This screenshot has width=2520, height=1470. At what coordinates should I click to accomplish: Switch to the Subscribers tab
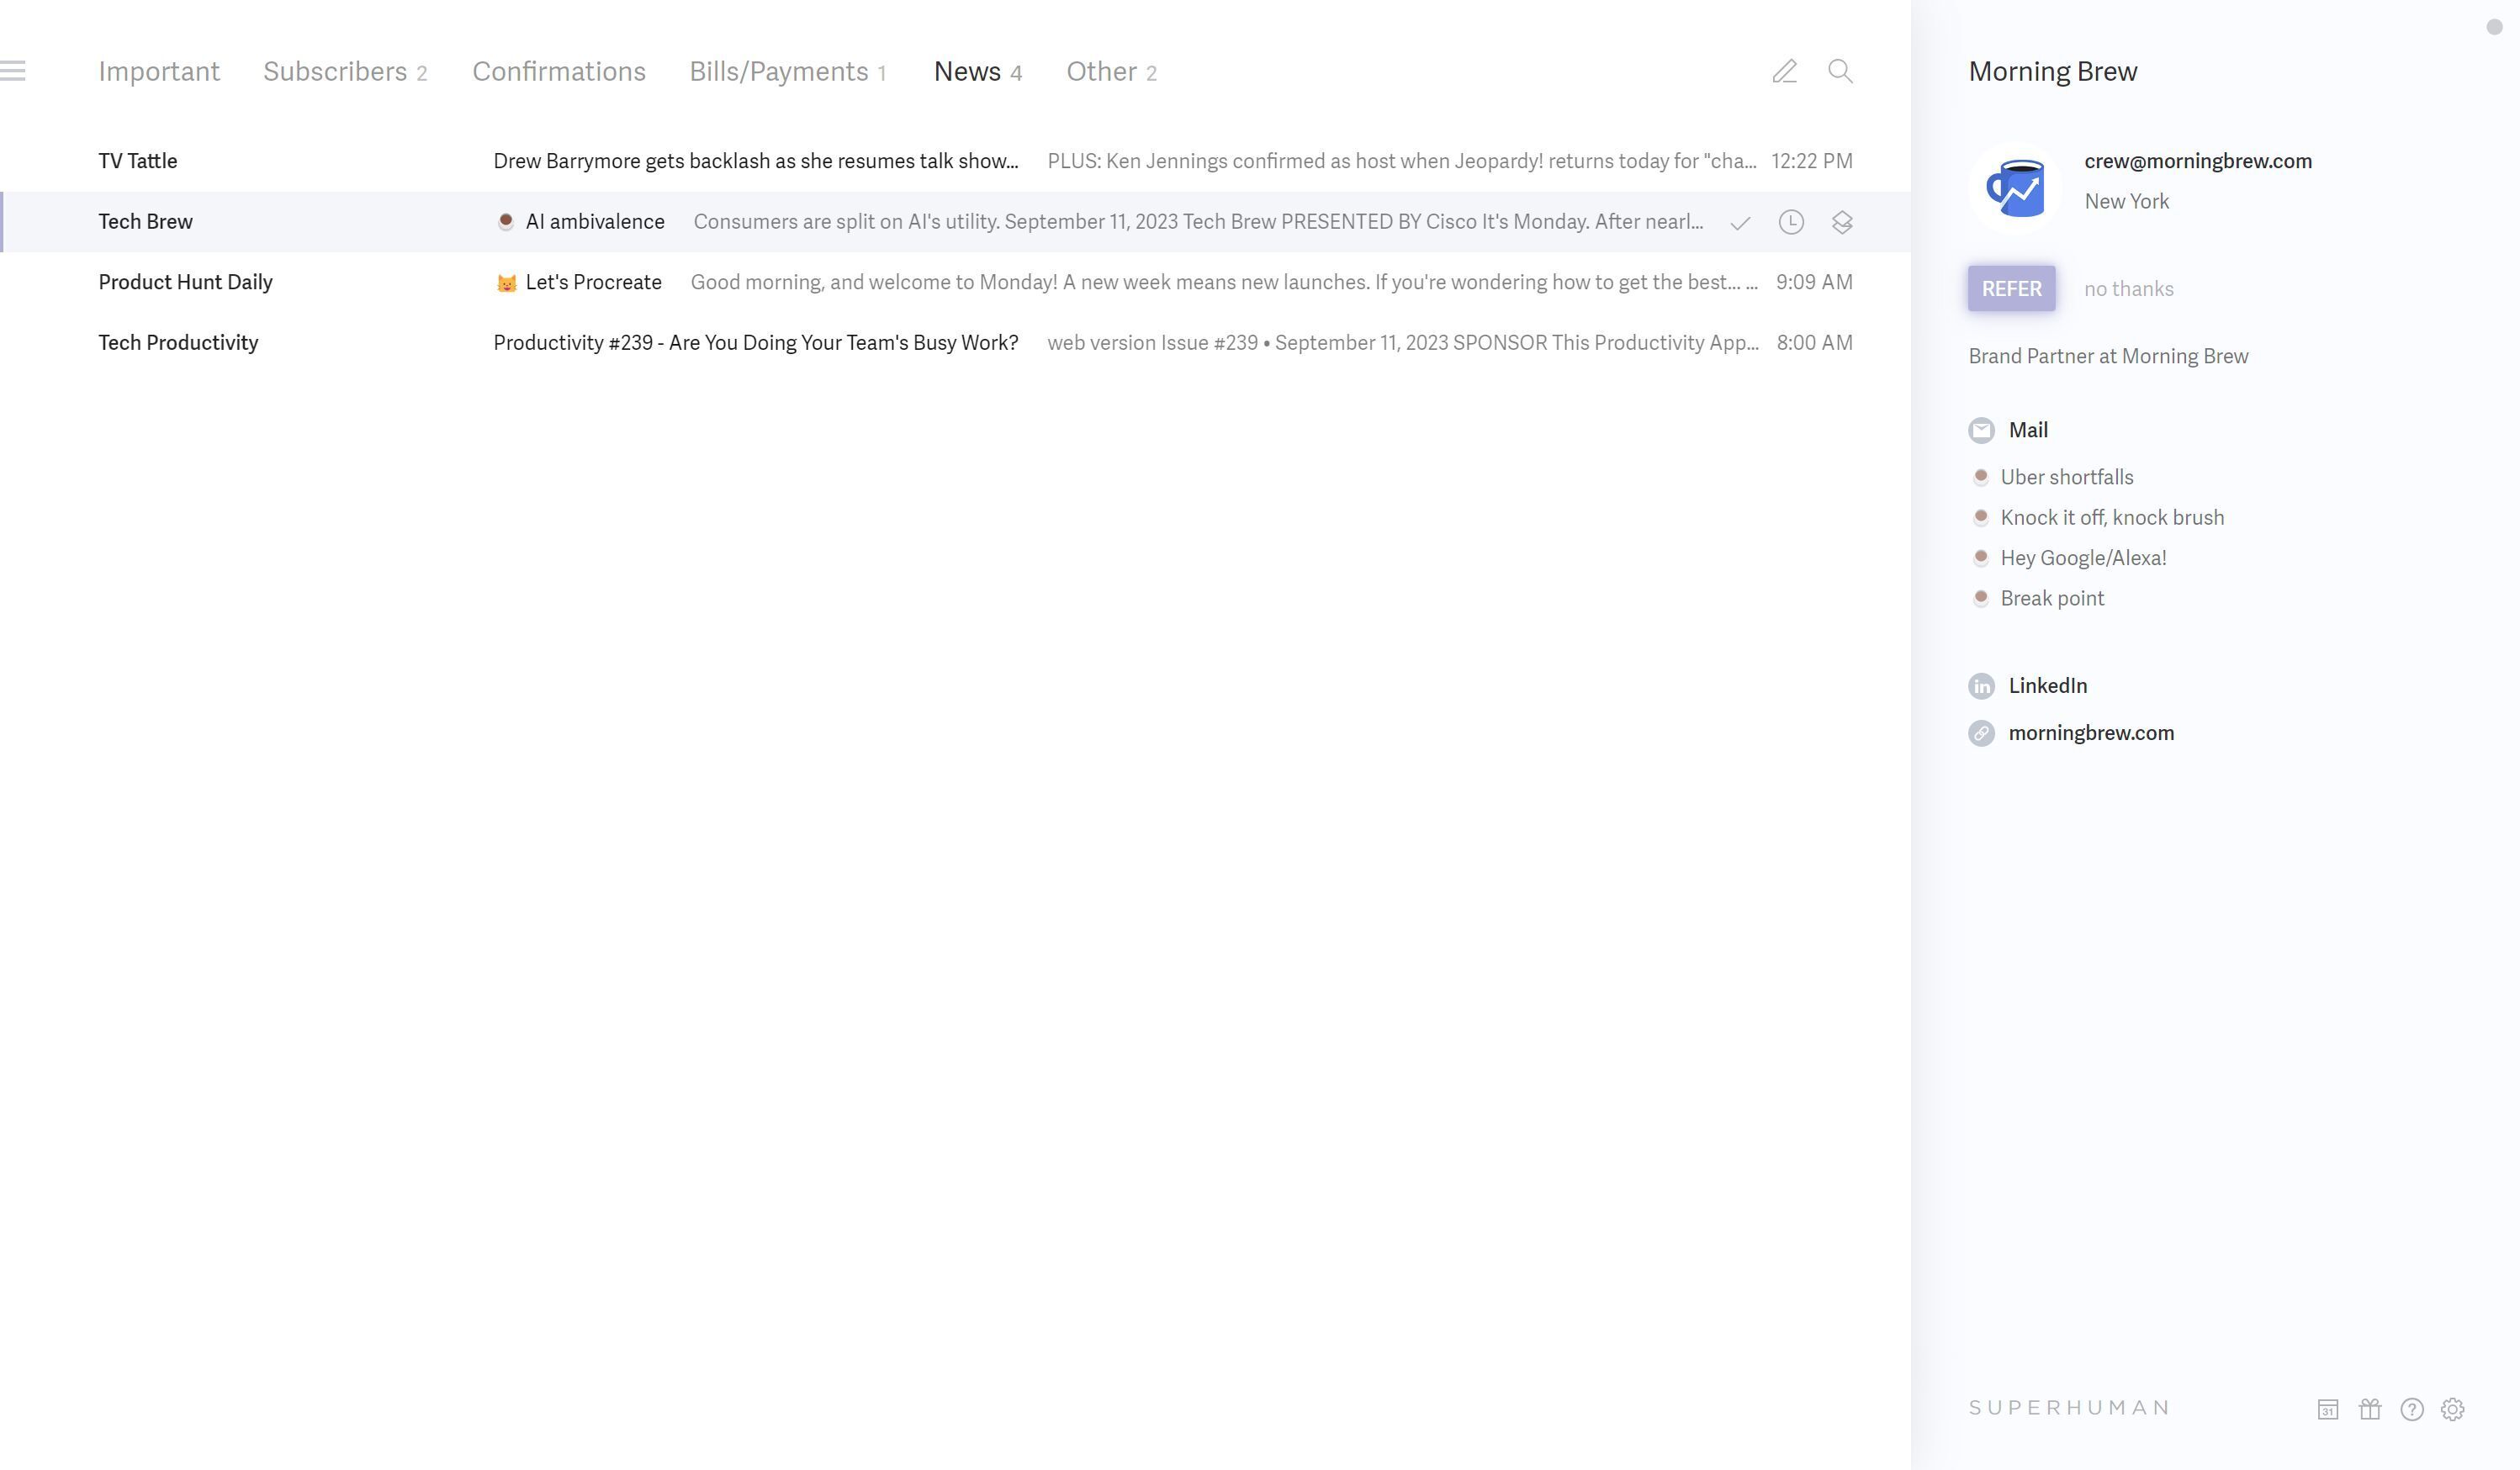[345, 71]
